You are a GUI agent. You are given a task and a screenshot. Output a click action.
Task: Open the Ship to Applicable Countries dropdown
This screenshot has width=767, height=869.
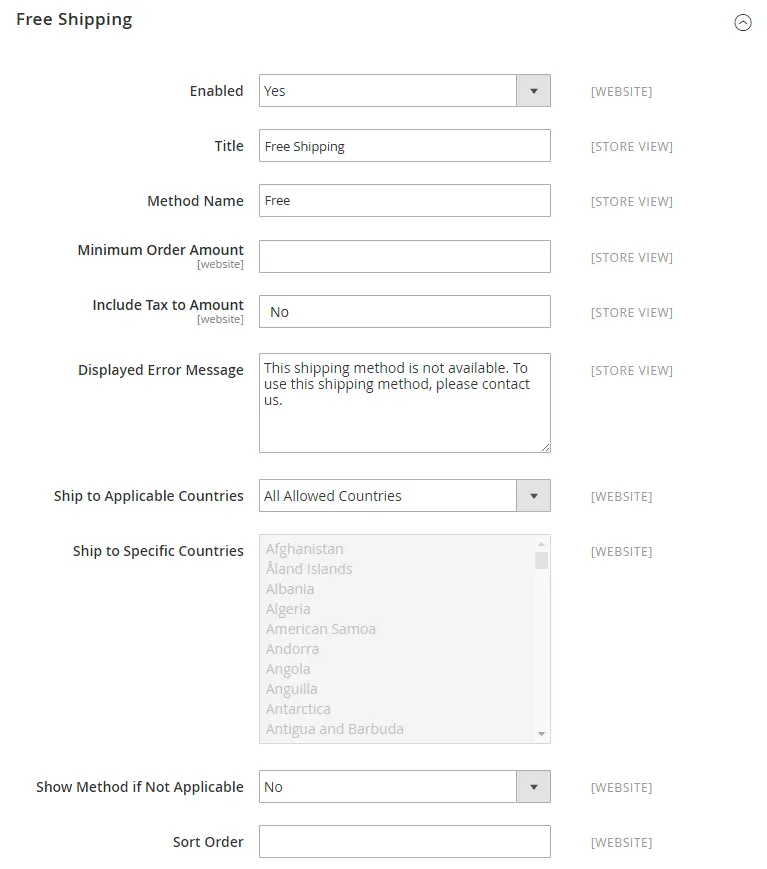(533, 495)
